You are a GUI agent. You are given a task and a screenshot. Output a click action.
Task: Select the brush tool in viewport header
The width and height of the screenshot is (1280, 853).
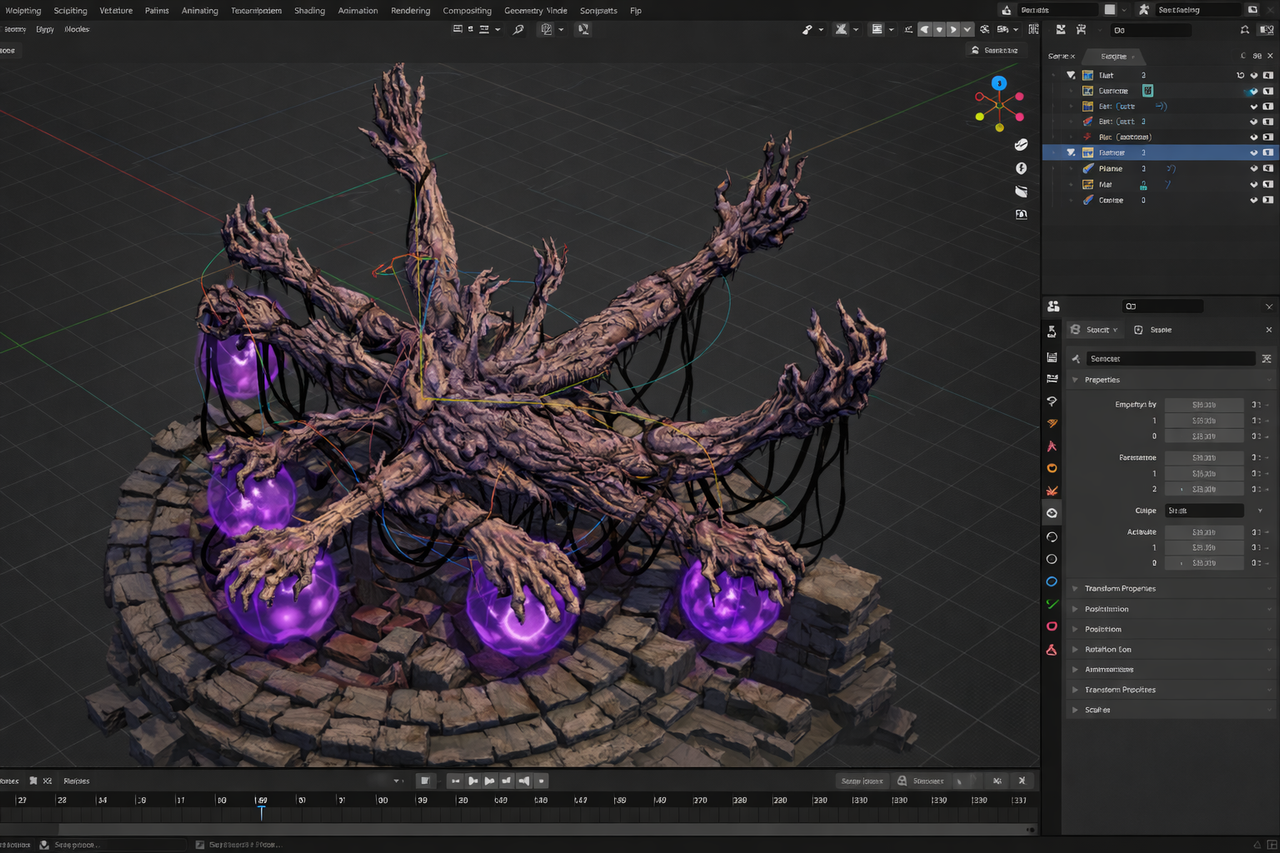point(807,29)
